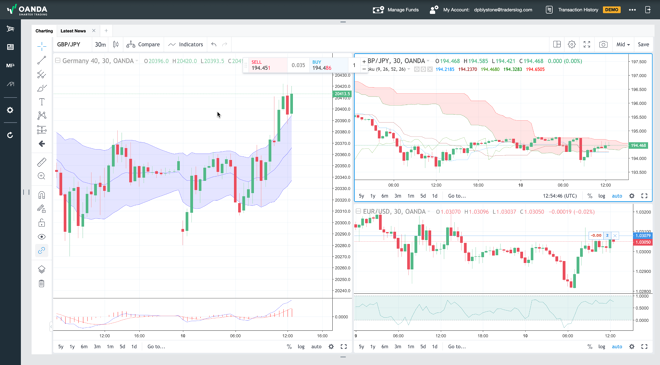
Task: Select the crosshair cursor tool
Action: pyautogui.click(x=41, y=46)
